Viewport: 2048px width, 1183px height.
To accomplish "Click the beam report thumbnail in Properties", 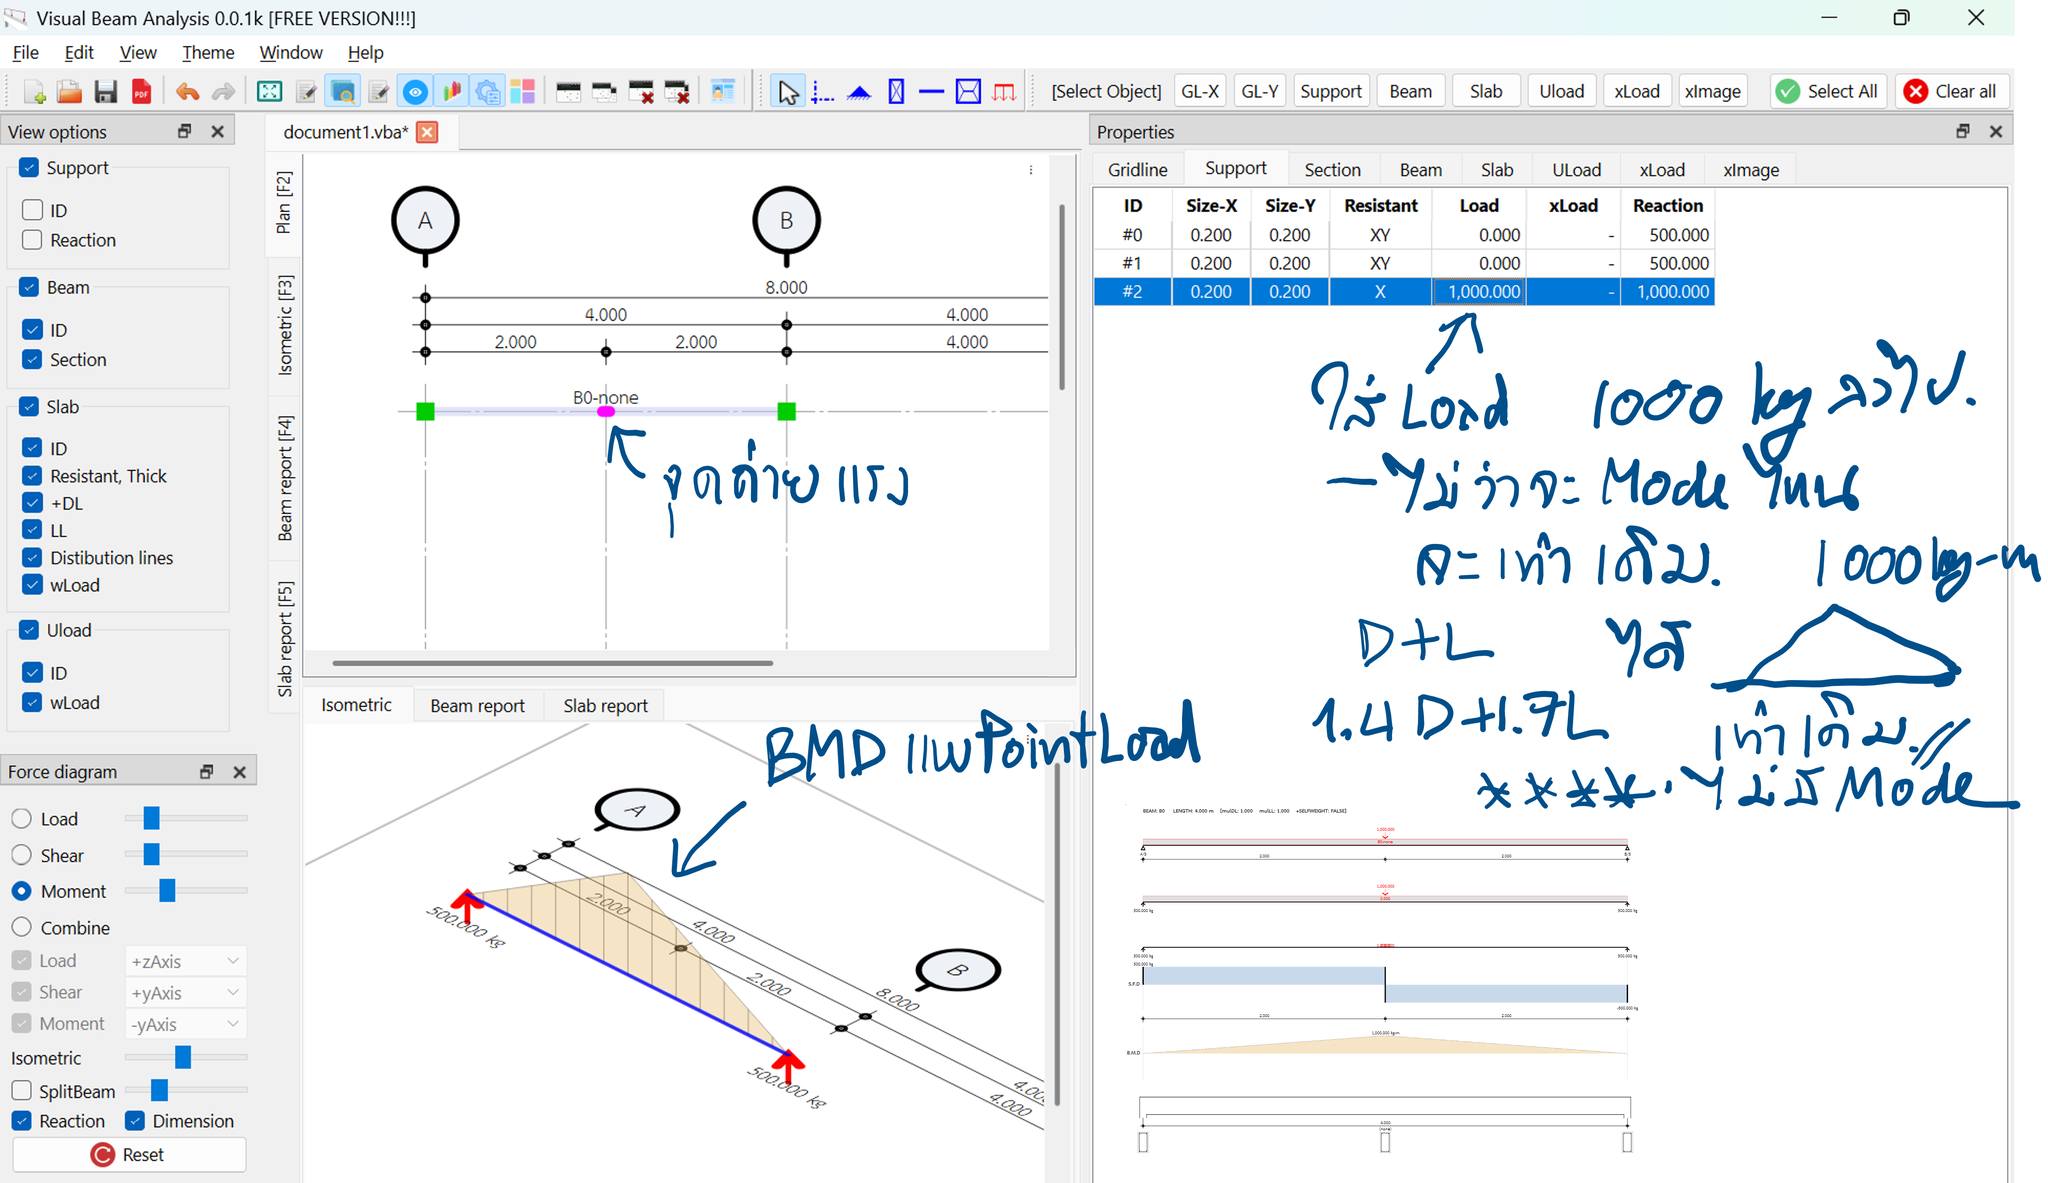I will pyautogui.click(x=1385, y=980).
